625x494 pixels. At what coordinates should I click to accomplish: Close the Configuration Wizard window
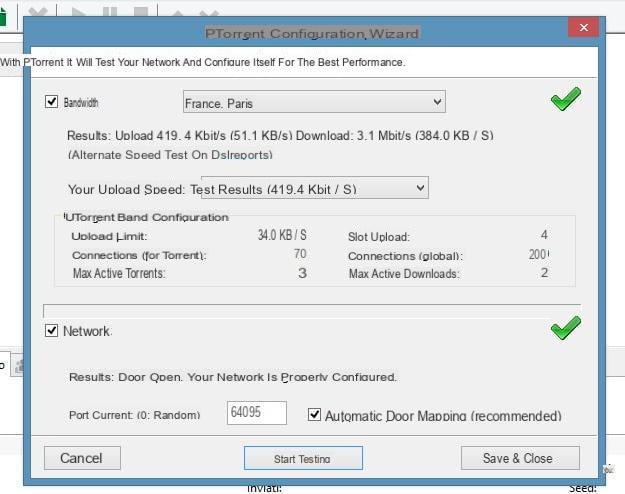[x=584, y=27]
